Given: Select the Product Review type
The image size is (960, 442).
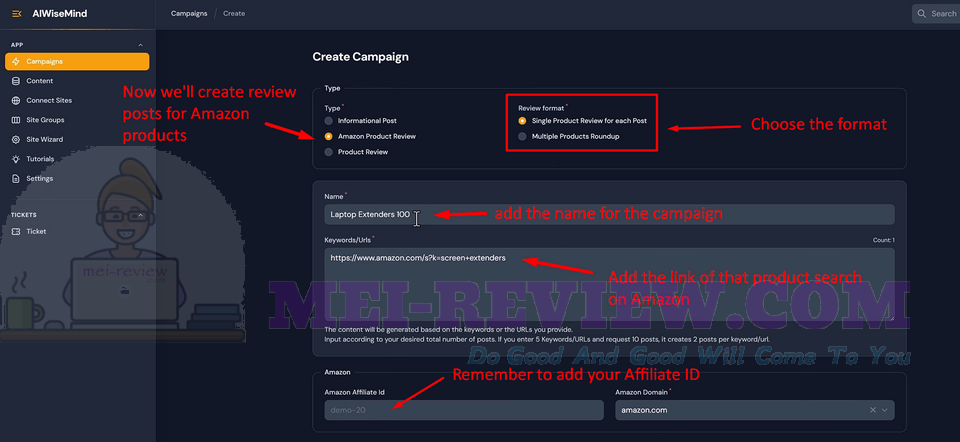Looking at the screenshot, I should pos(329,152).
